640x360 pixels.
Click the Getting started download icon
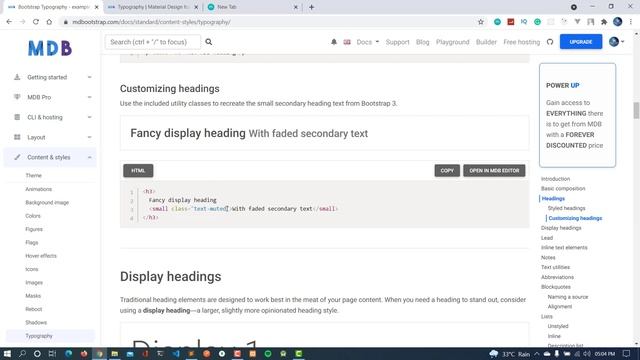pos(17,77)
